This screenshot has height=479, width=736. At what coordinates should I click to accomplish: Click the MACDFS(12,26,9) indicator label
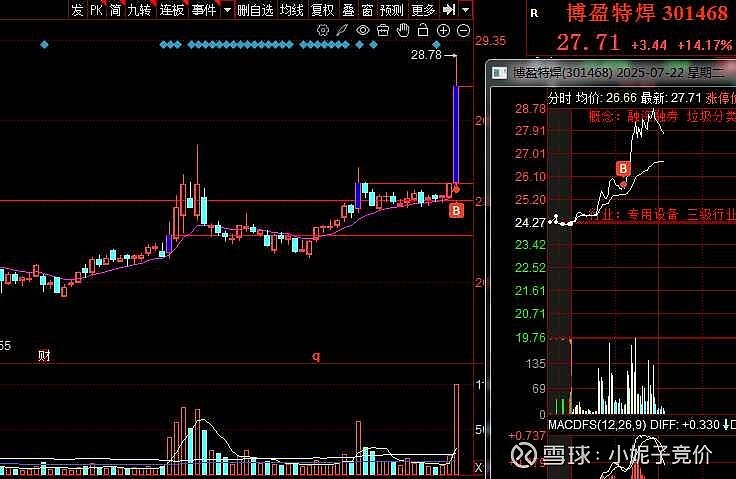pyautogui.click(x=597, y=425)
